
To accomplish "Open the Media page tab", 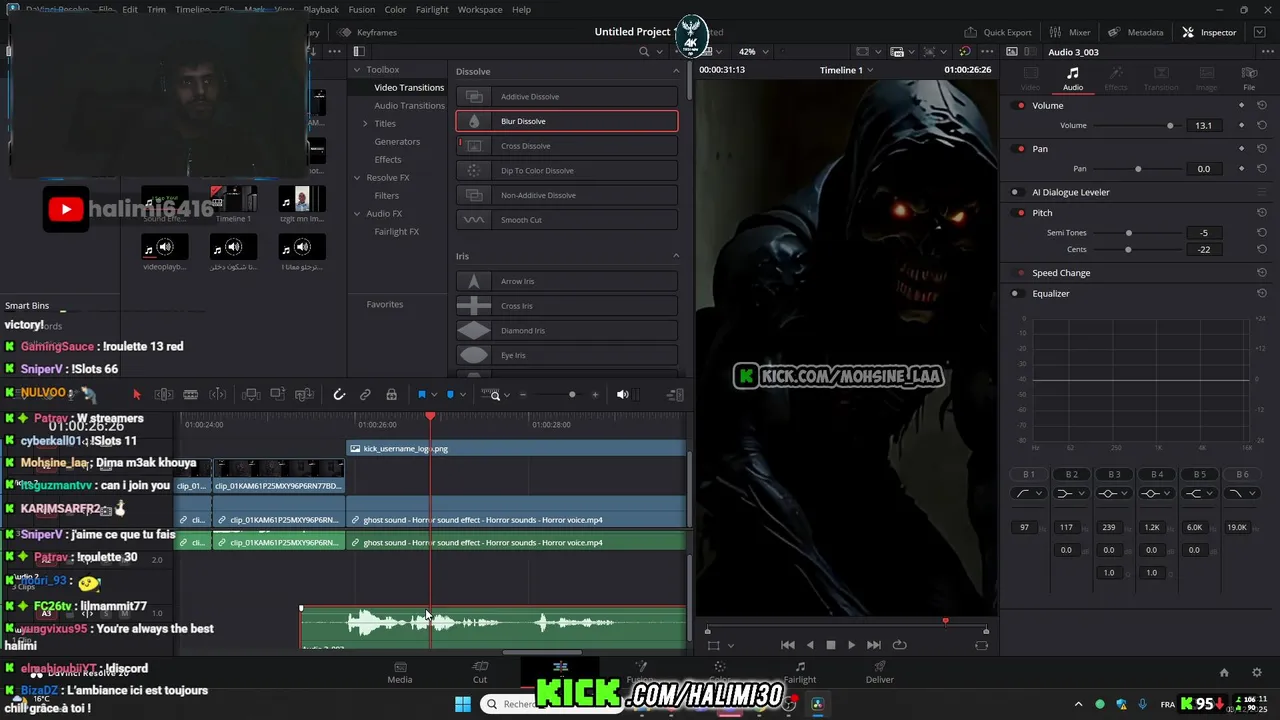I will coord(400,672).
